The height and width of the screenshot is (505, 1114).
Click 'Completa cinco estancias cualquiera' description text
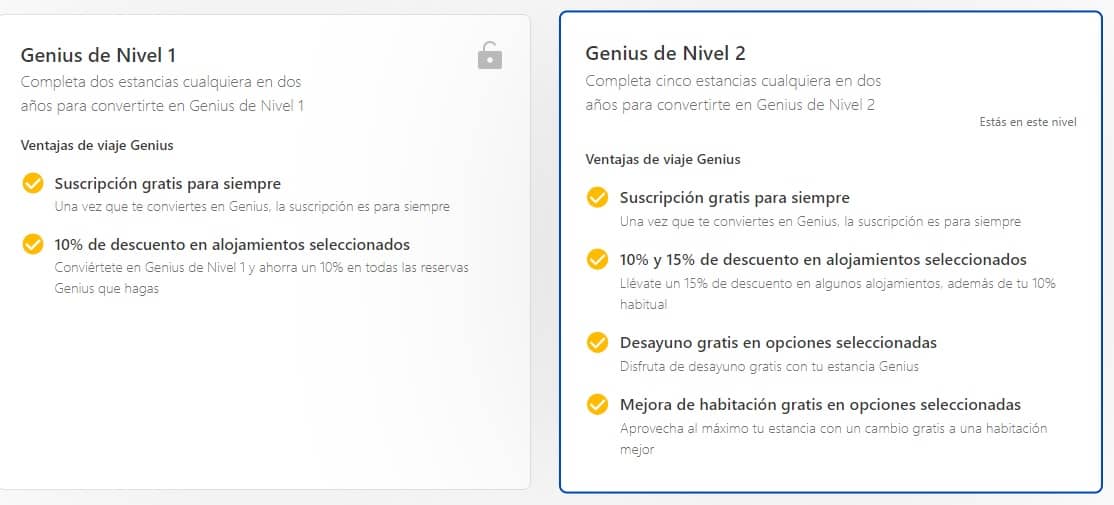[x=733, y=92]
